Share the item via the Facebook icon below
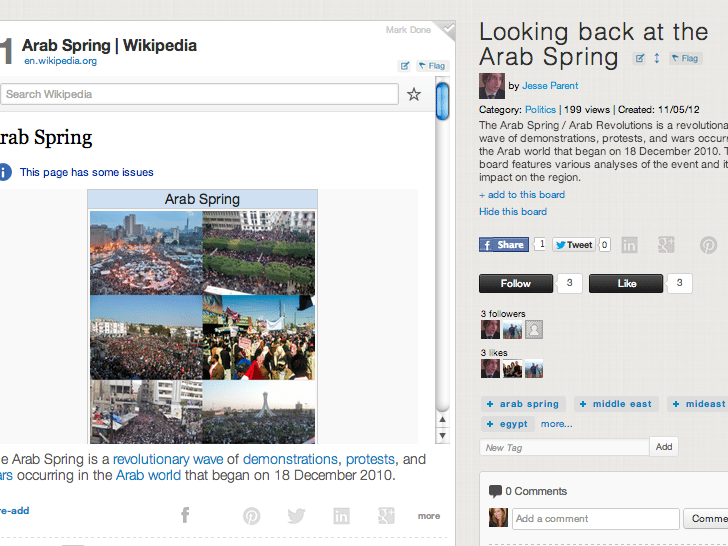728x546 pixels. (185, 515)
